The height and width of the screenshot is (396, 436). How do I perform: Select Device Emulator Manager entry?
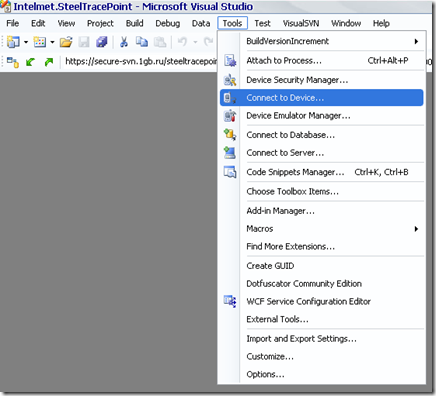pyautogui.click(x=322, y=116)
